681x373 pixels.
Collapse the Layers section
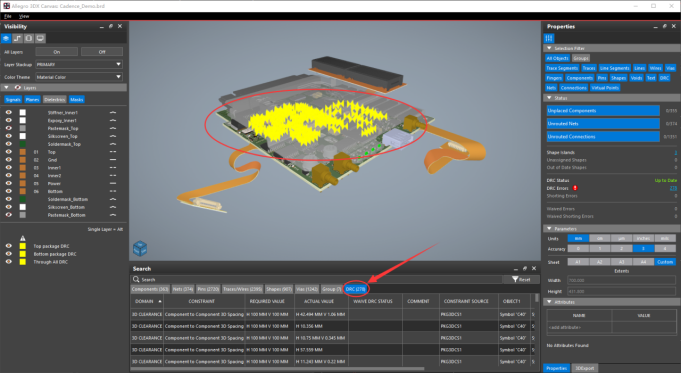[x=6, y=88]
